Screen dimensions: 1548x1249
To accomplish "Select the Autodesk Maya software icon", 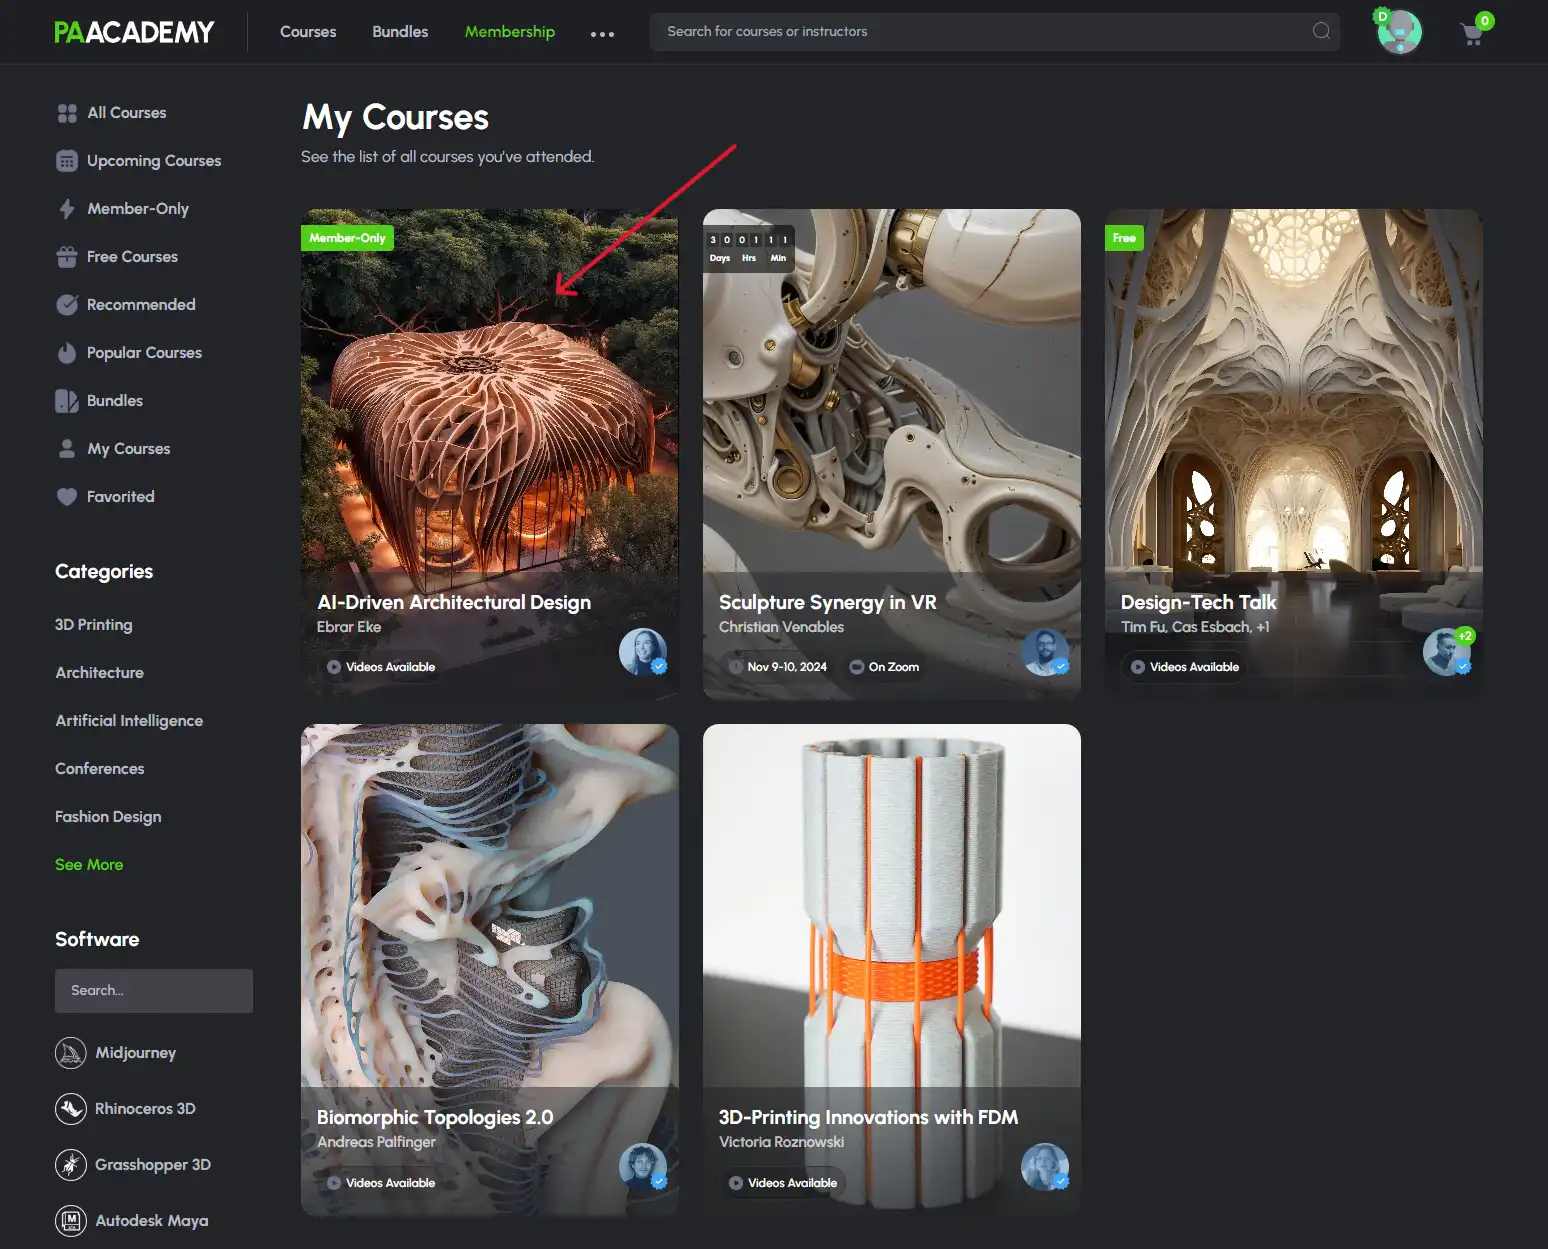I will click(x=70, y=1220).
